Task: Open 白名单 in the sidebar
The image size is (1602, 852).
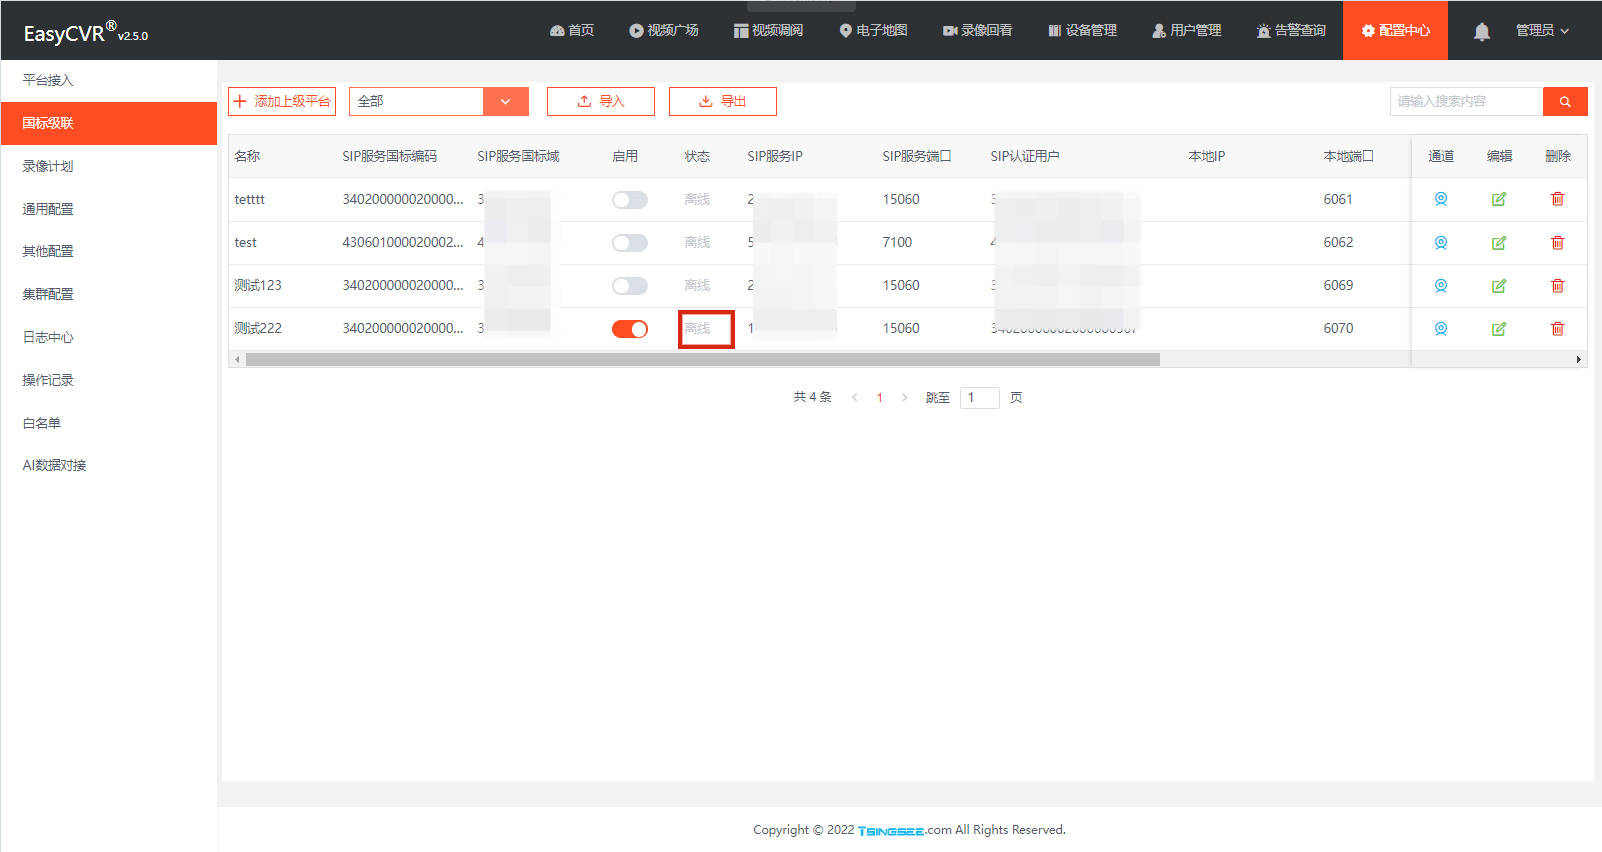Action: [x=42, y=423]
